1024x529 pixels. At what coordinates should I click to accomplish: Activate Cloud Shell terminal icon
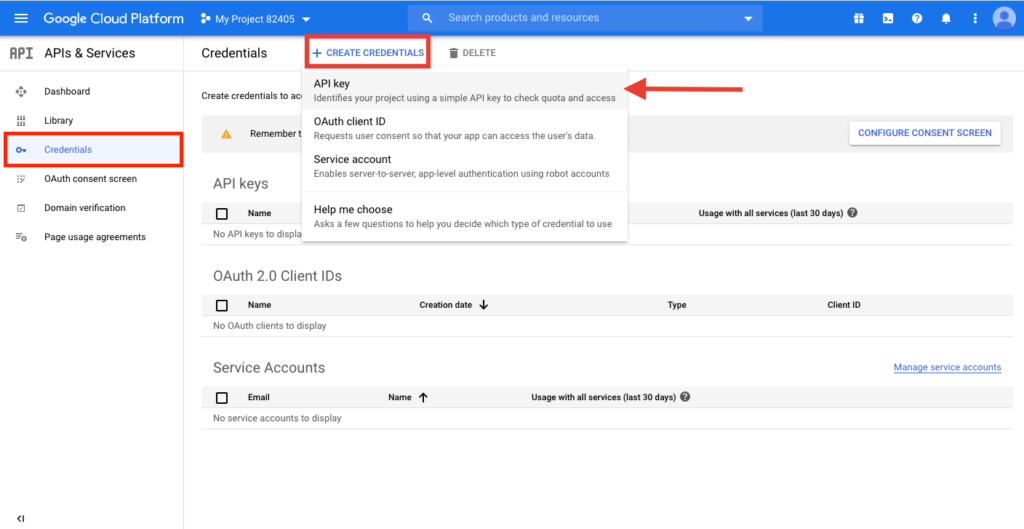tap(888, 18)
